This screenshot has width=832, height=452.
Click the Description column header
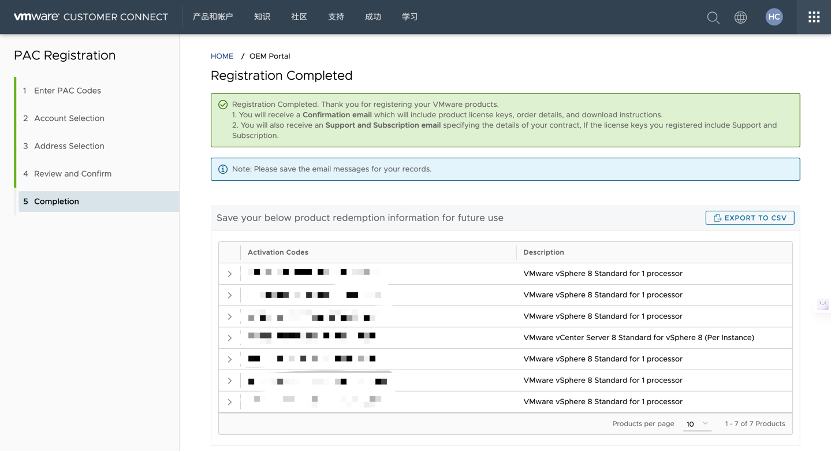[x=544, y=253]
